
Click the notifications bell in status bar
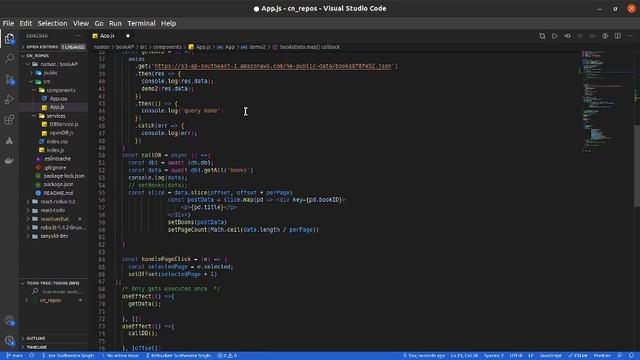pos(631,356)
